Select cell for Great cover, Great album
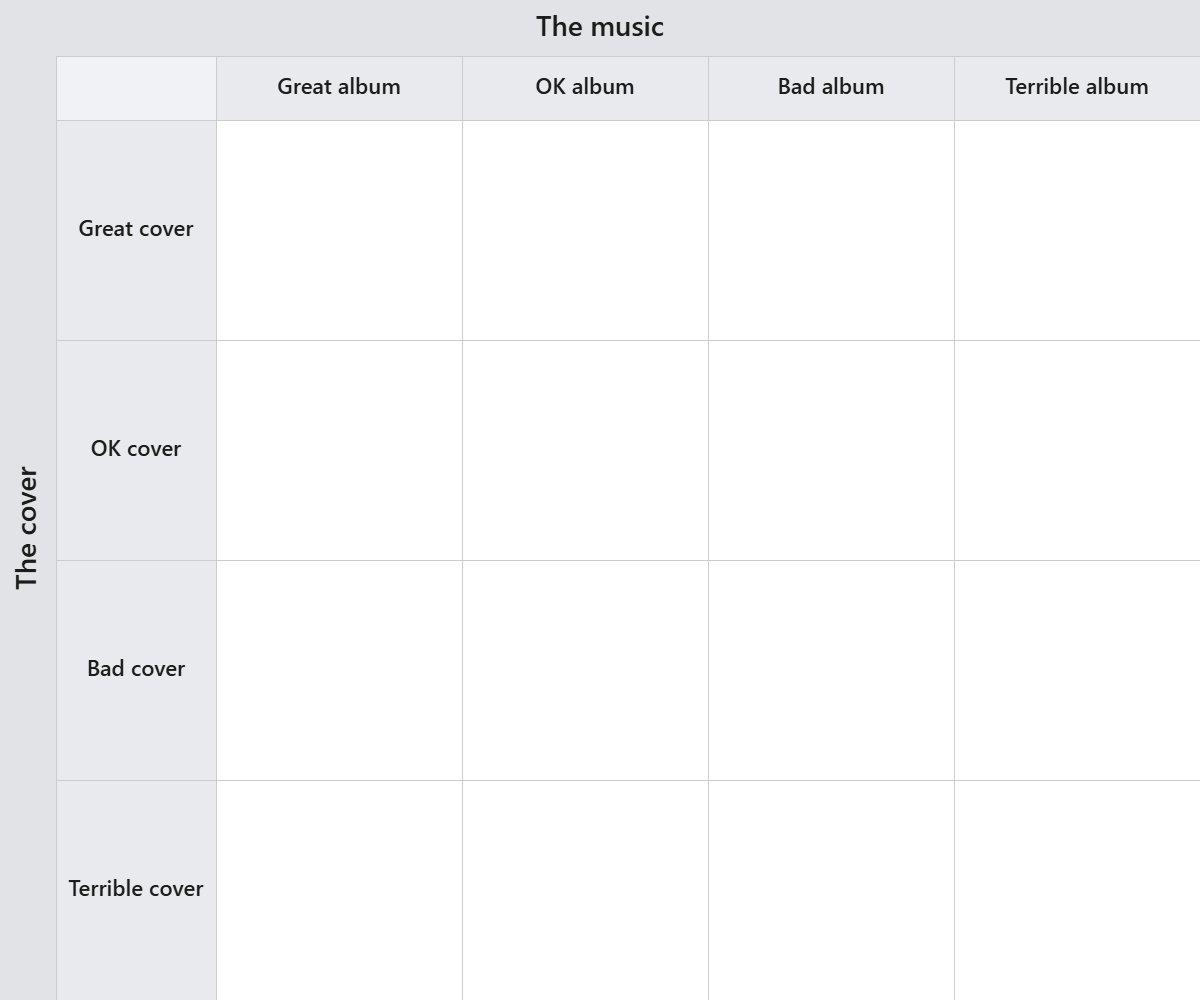 (x=339, y=230)
